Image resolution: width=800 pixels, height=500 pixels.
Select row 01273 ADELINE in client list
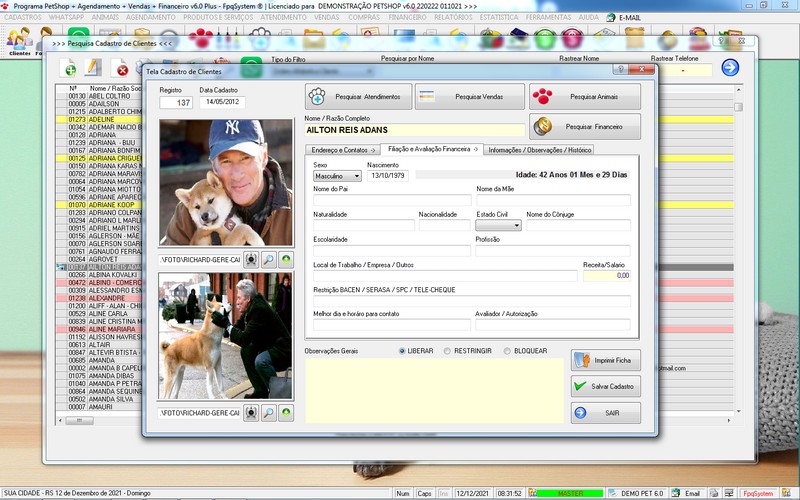(99, 119)
